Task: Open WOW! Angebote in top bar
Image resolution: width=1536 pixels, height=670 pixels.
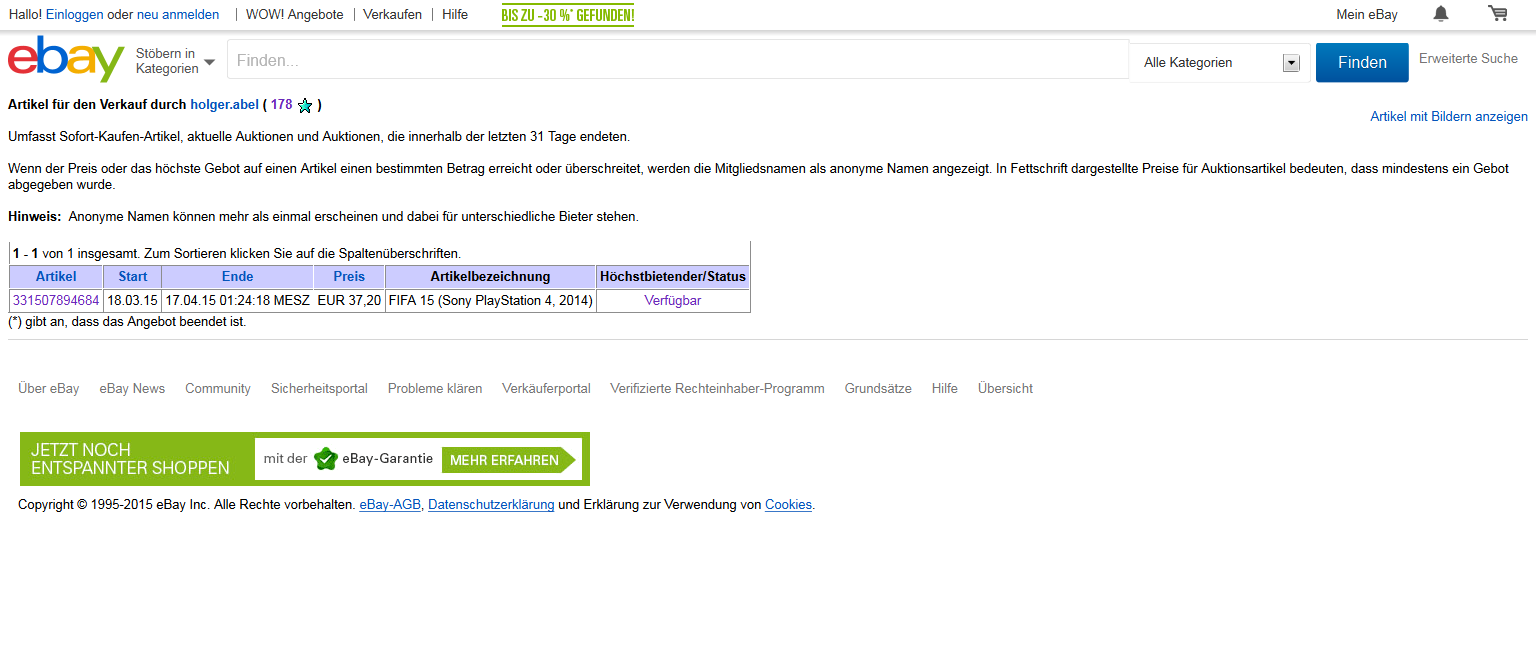Action: pyautogui.click(x=294, y=15)
